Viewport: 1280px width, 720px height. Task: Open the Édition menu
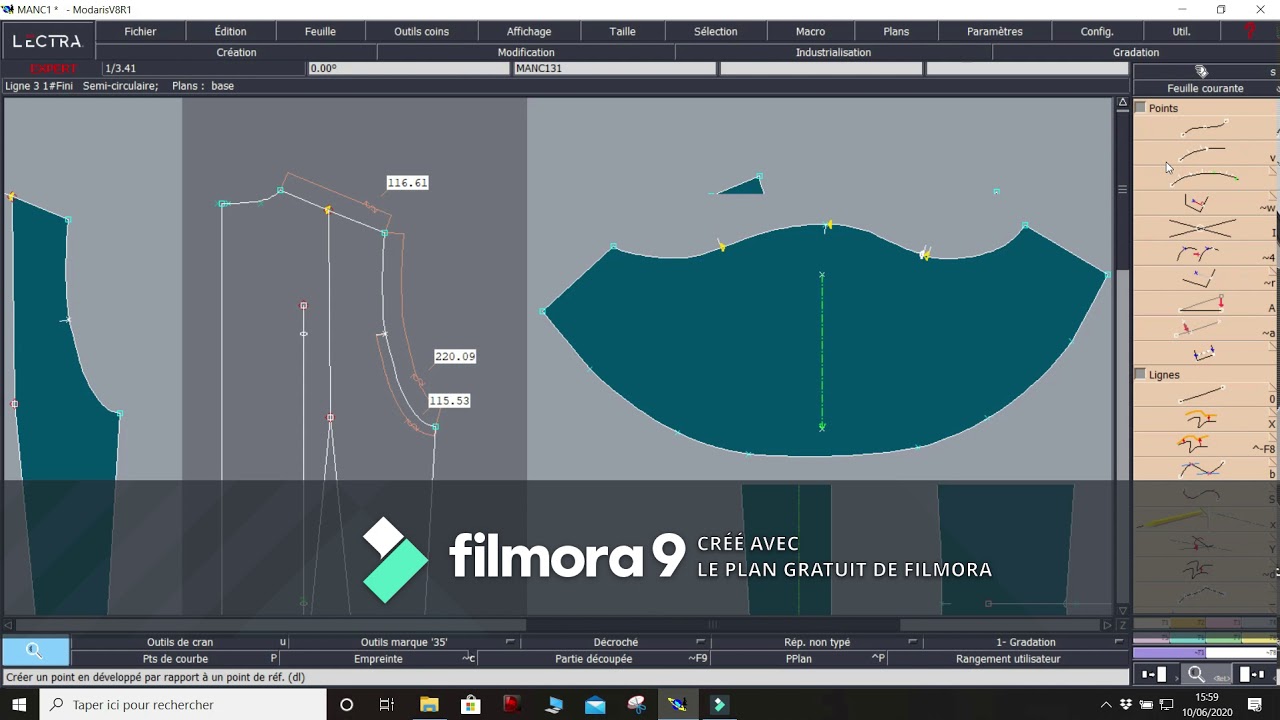coord(231,32)
